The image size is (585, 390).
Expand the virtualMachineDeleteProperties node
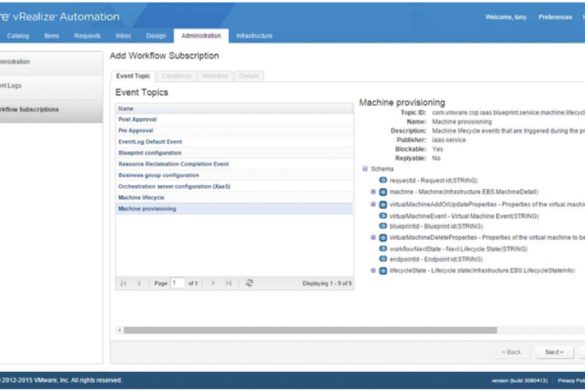[x=373, y=237]
